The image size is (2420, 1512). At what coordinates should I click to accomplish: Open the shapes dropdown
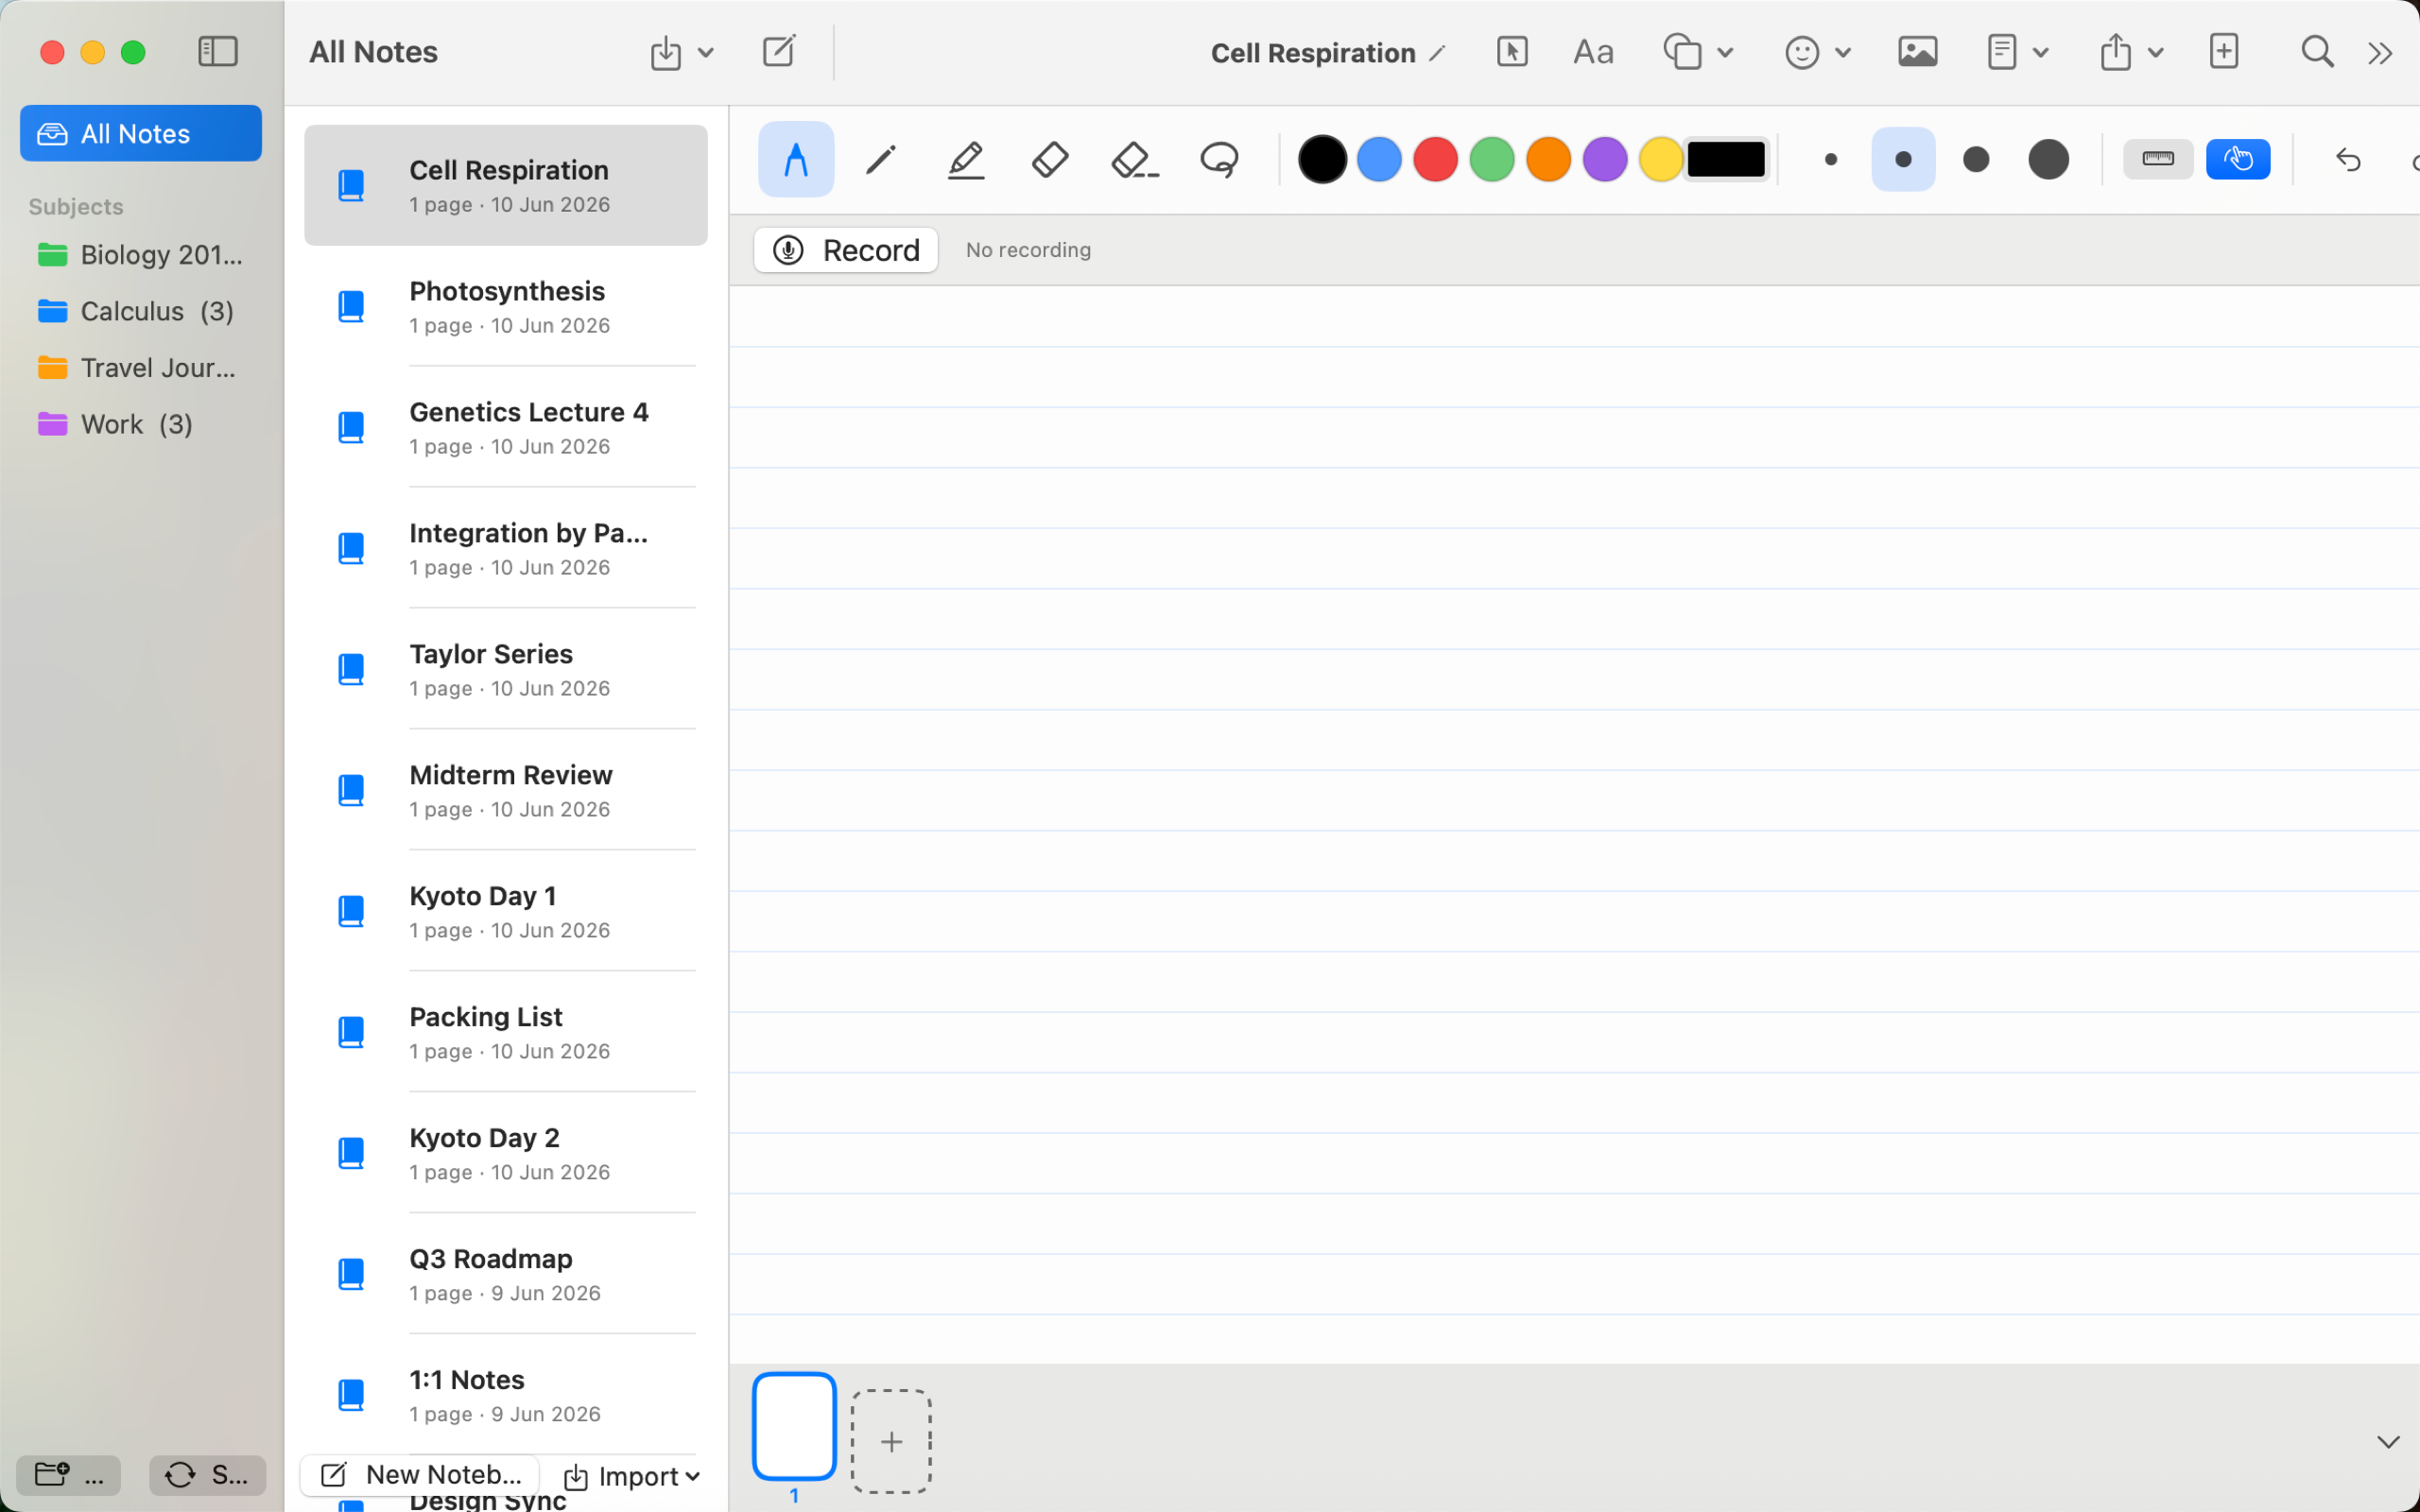tap(1697, 52)
